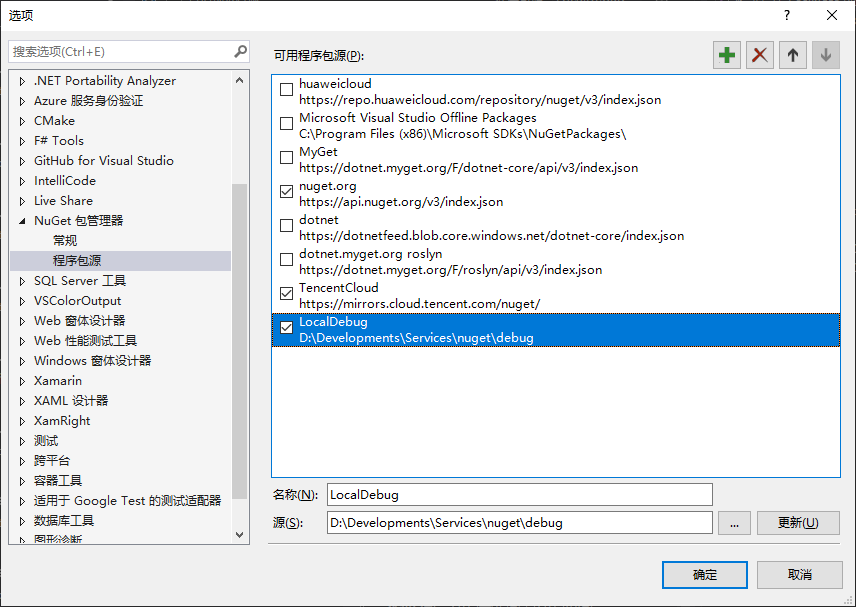Click the red X remove-source icon
Image resolution: width=856 pixels, height=607 pixels.
[759, 55]
